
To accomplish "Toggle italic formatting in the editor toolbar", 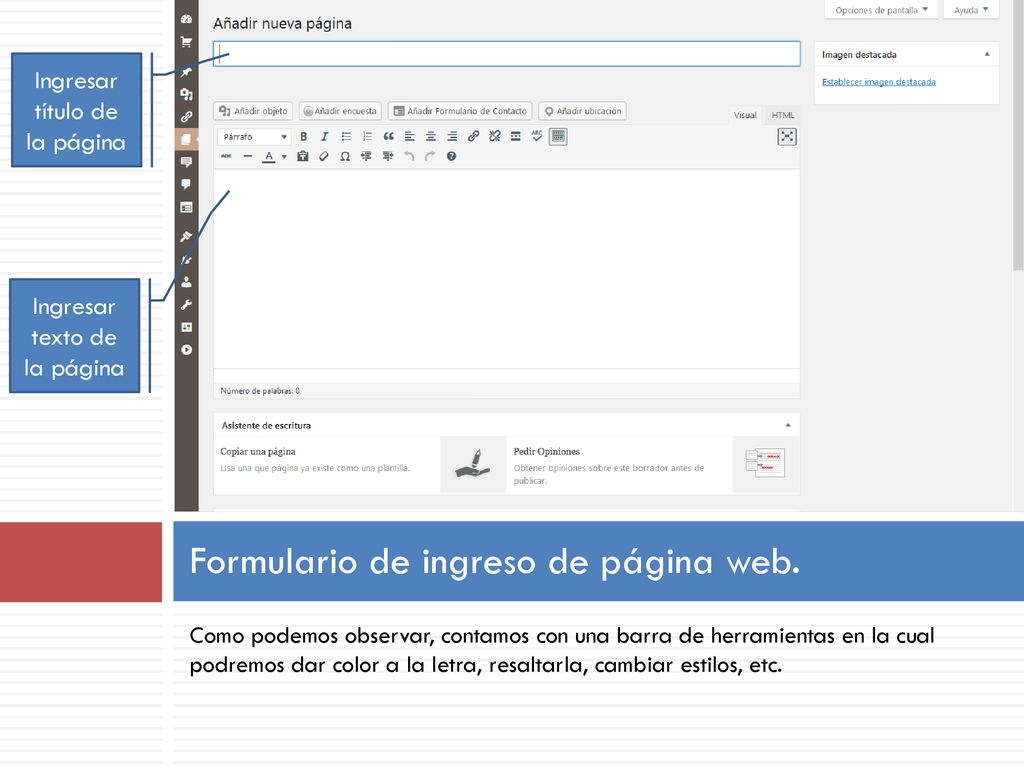I will 324,136.
